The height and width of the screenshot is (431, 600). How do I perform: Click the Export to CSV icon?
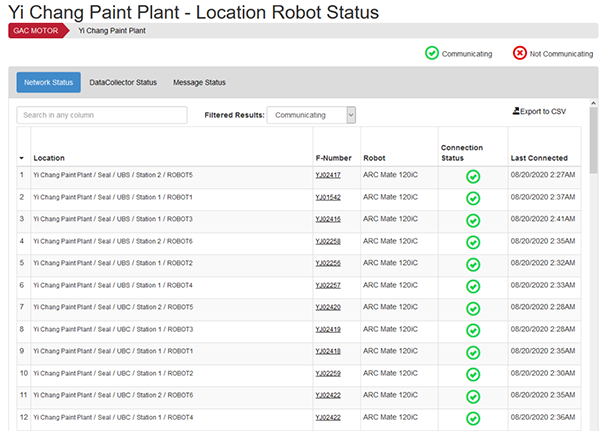tap(516, 111)
